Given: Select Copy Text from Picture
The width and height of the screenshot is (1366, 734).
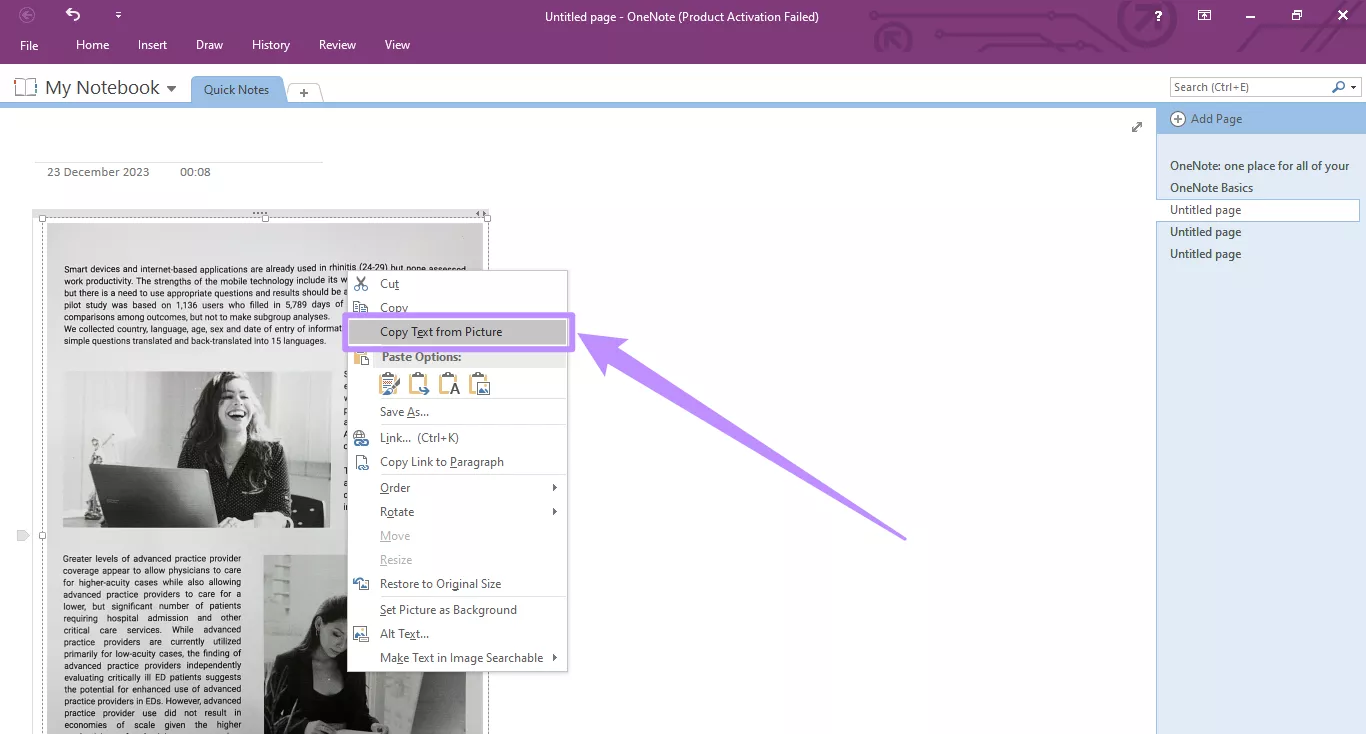Looking at the screenshot, I should click(x=441, y=331).
